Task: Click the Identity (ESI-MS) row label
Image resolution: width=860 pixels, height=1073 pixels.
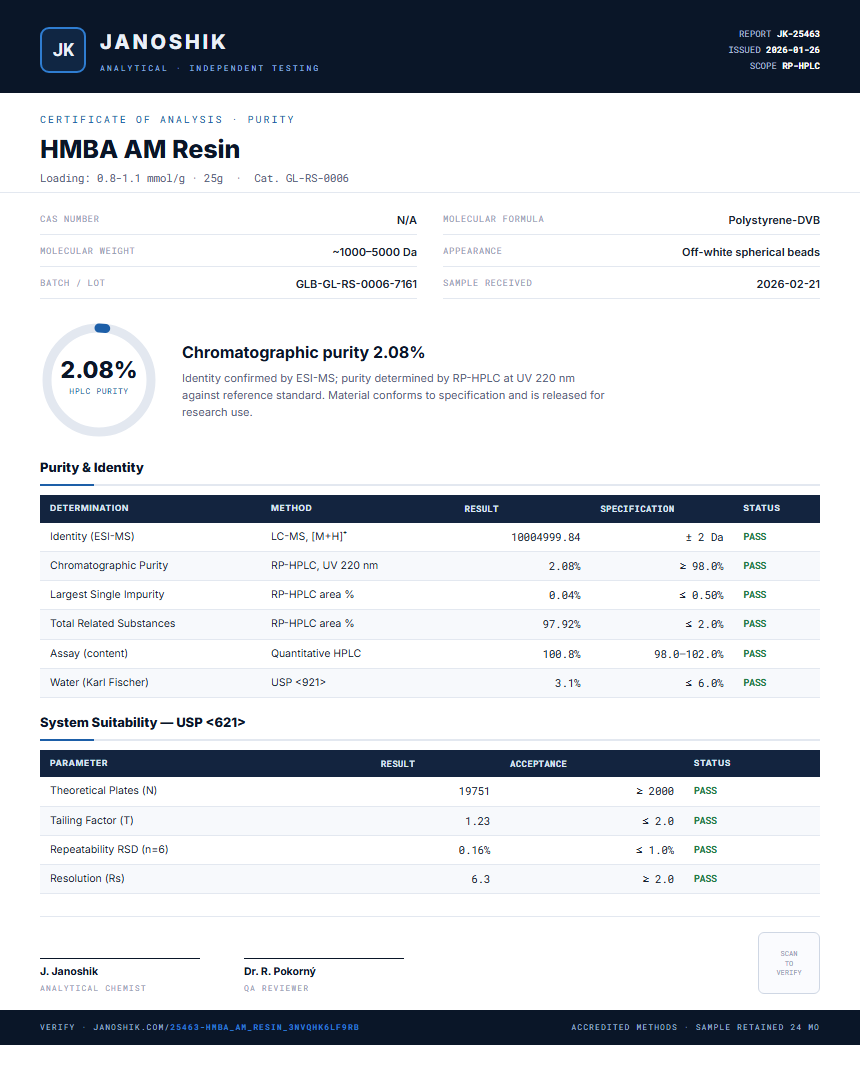Action: [x=92, y=536]
